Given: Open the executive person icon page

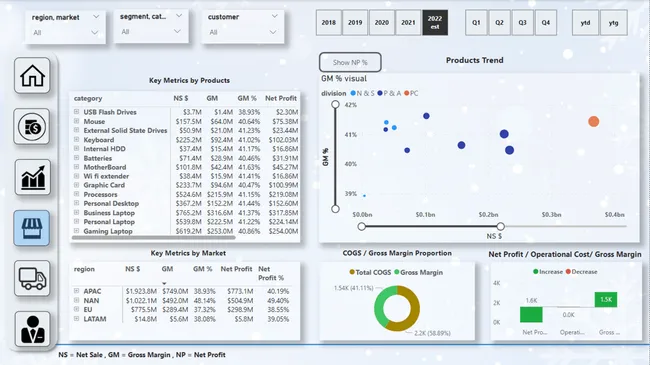Looking at the screenshot, I should pos(32,329).
